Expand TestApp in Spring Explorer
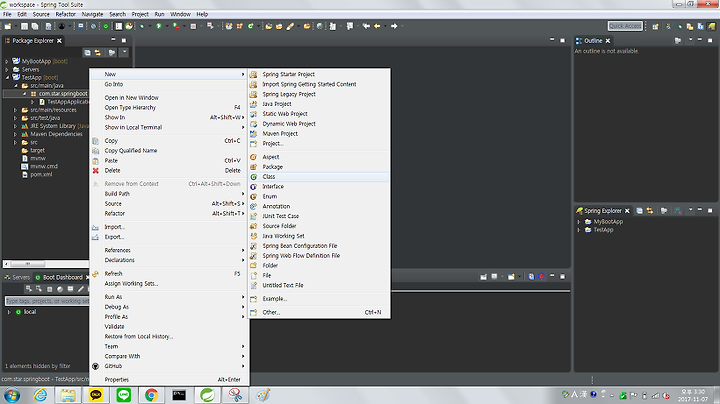This screenshot has height=404, width=720. pyautogui.click(x=579, y=230)
